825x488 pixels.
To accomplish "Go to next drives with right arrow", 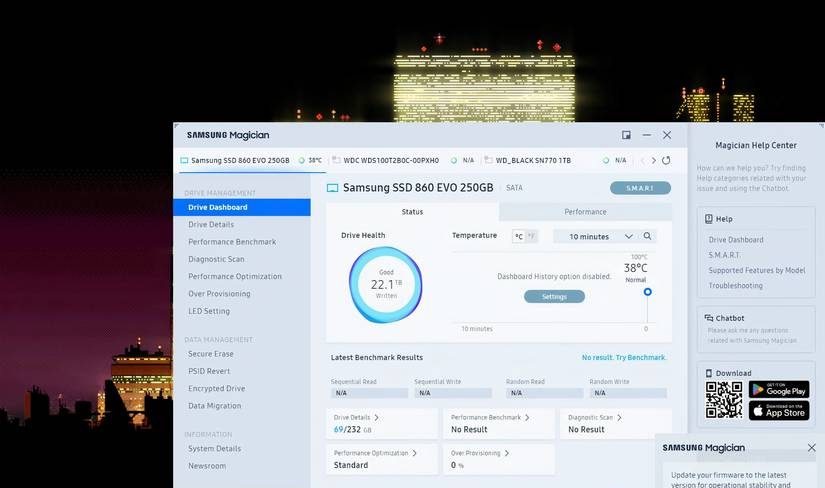I will click(x=653, y=161).
